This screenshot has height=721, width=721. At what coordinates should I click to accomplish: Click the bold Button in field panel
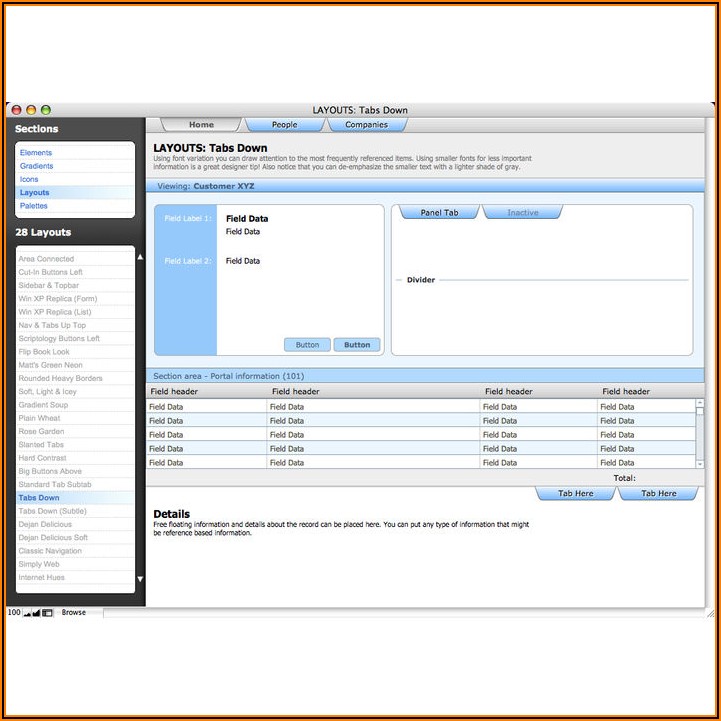click(357, 345)
